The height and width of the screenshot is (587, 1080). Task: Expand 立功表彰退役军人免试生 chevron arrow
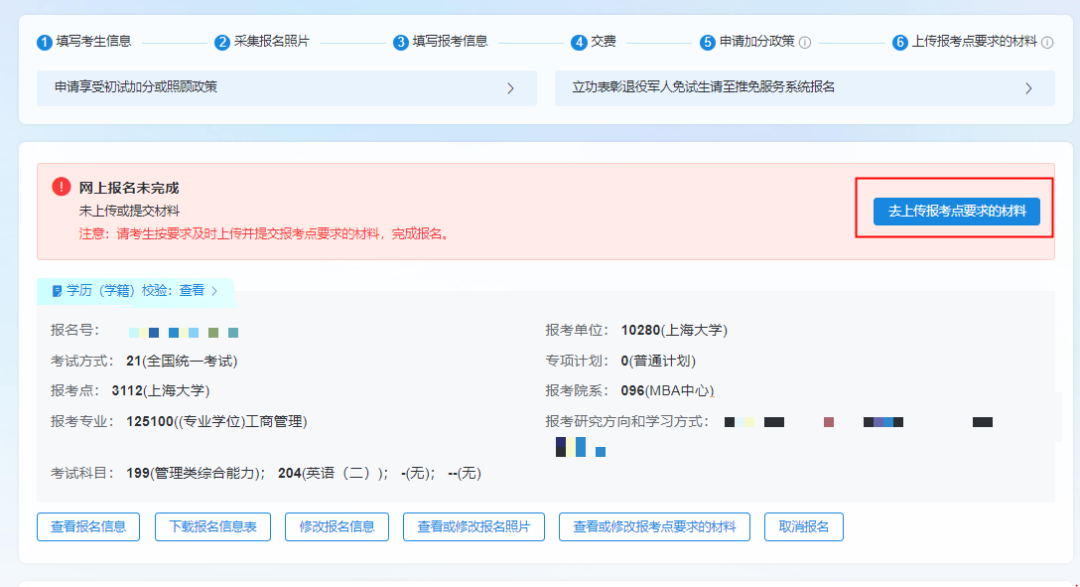click(1028, 88)
